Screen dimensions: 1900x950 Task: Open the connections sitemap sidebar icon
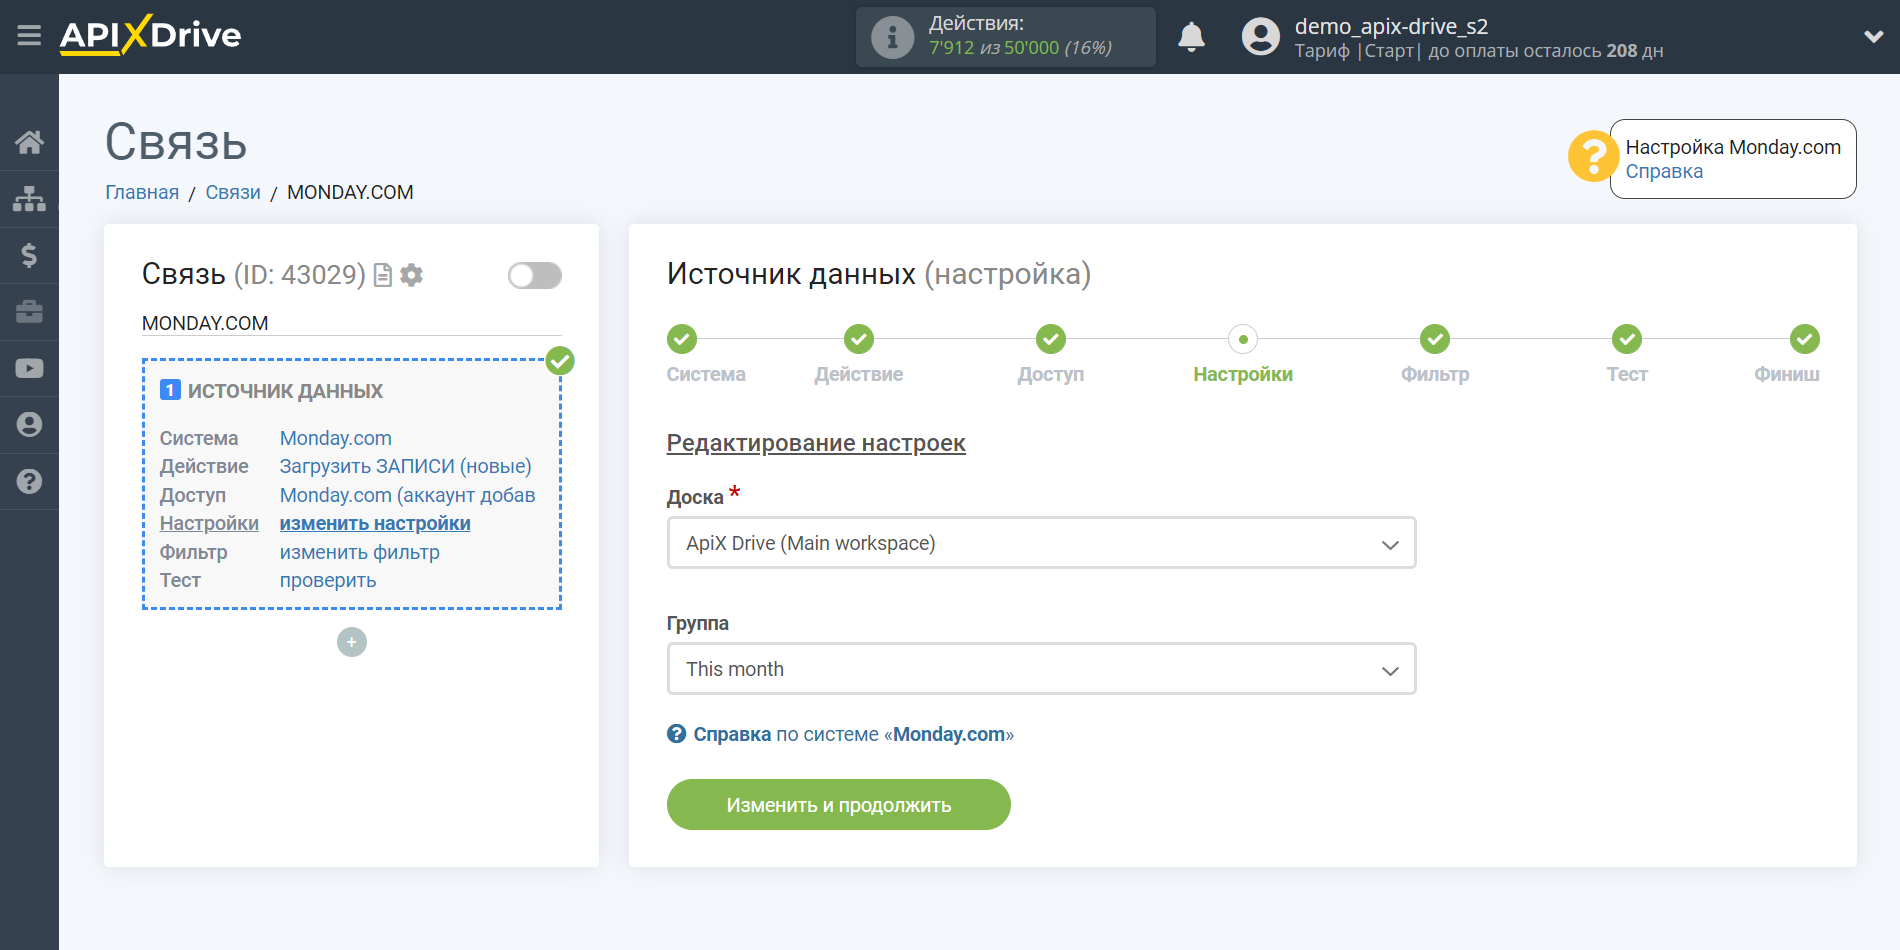[x=29, y=199]
